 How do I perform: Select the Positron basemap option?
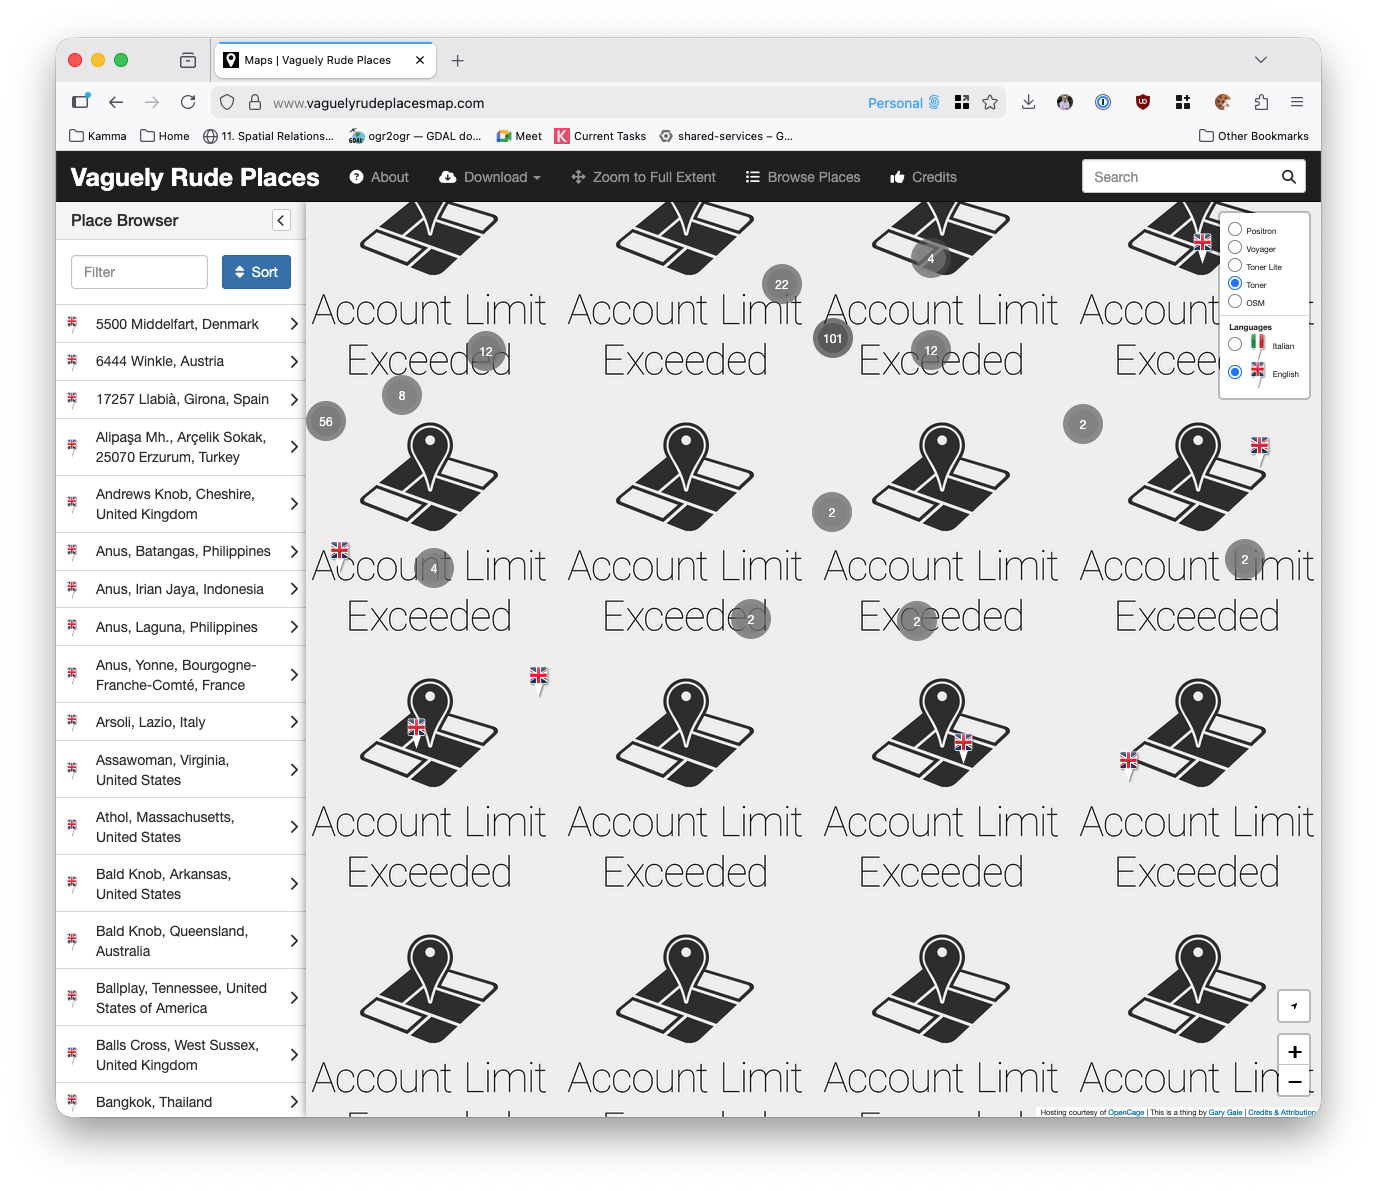[x=1235, y=230]
